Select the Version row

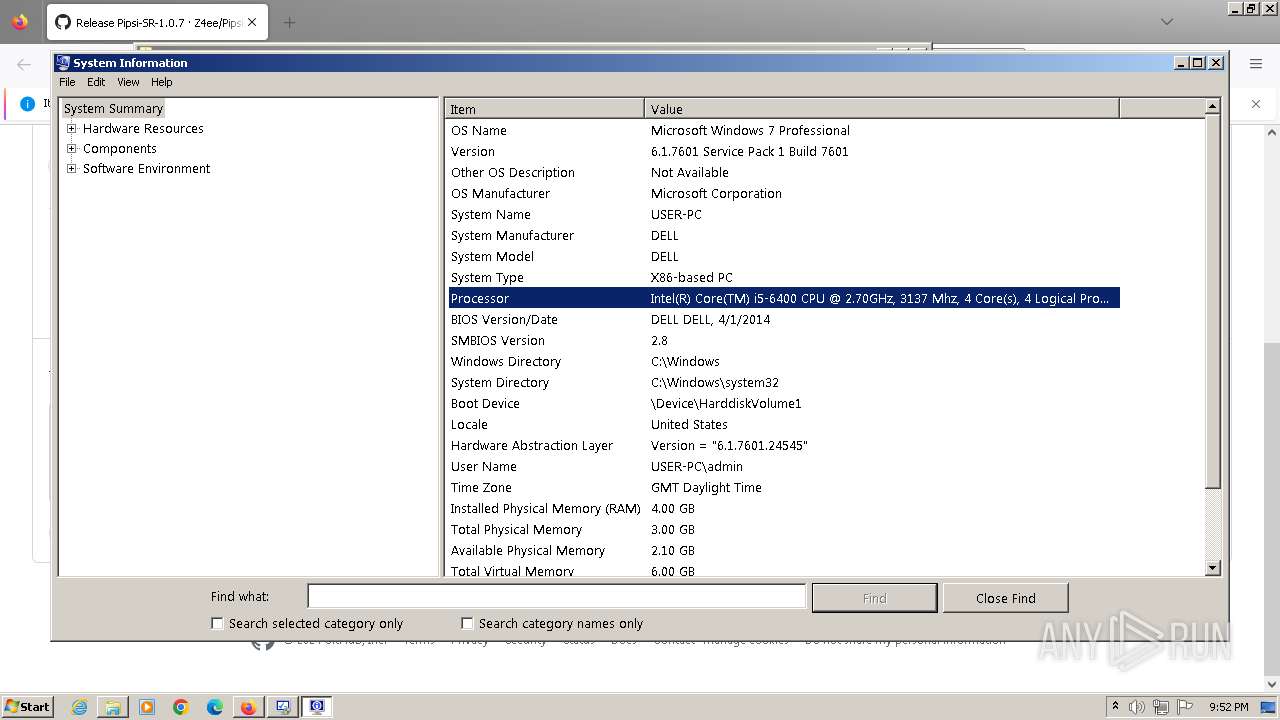click(x=783, y=152)
